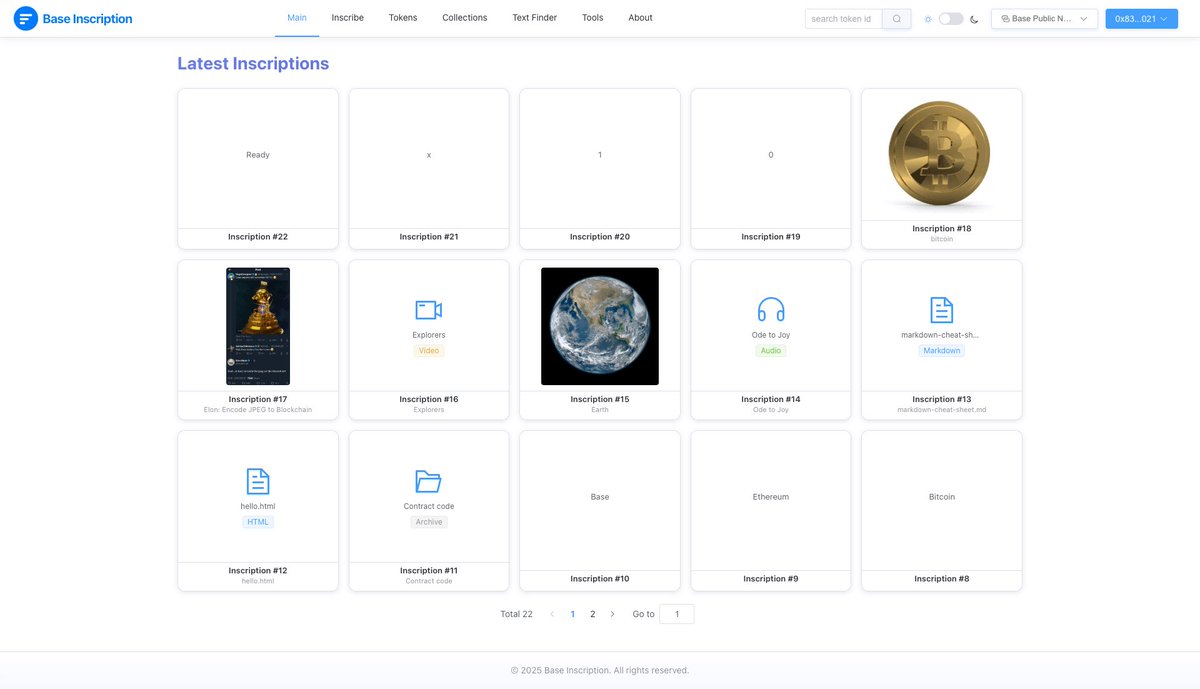Select page 1 in pagination
1200x689 pixels.
click(572, 614)
